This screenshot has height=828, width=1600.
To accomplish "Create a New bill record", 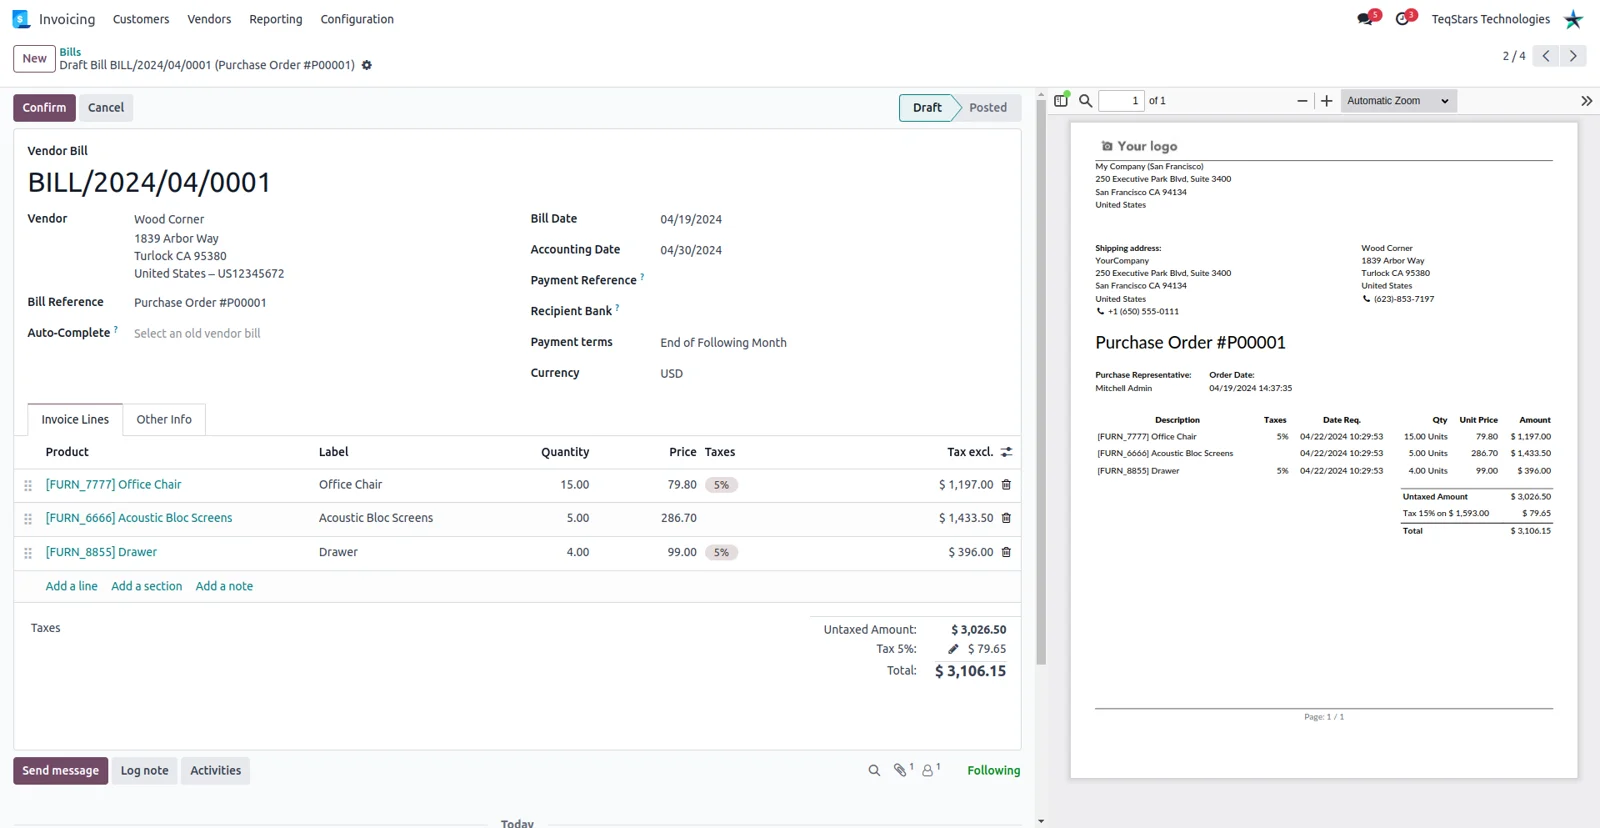I will [x=34, y=59].
